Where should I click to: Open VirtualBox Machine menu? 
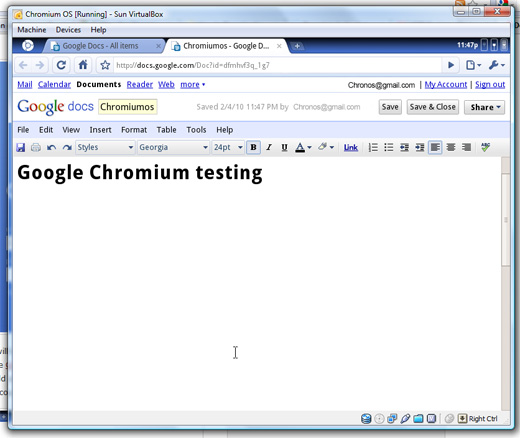click(32, 30)
